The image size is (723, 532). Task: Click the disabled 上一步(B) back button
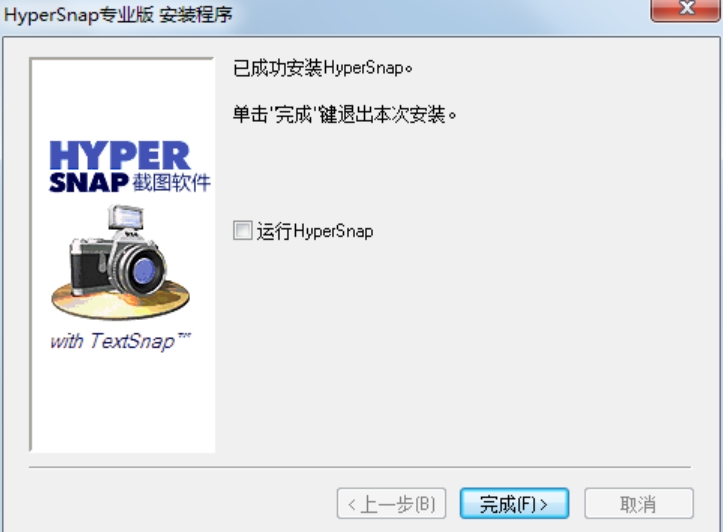tap(391, 503)
